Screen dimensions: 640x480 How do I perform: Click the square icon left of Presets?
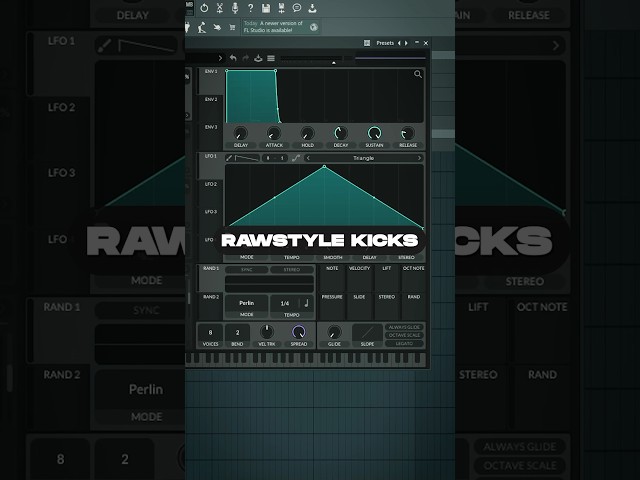pos(367,43)
